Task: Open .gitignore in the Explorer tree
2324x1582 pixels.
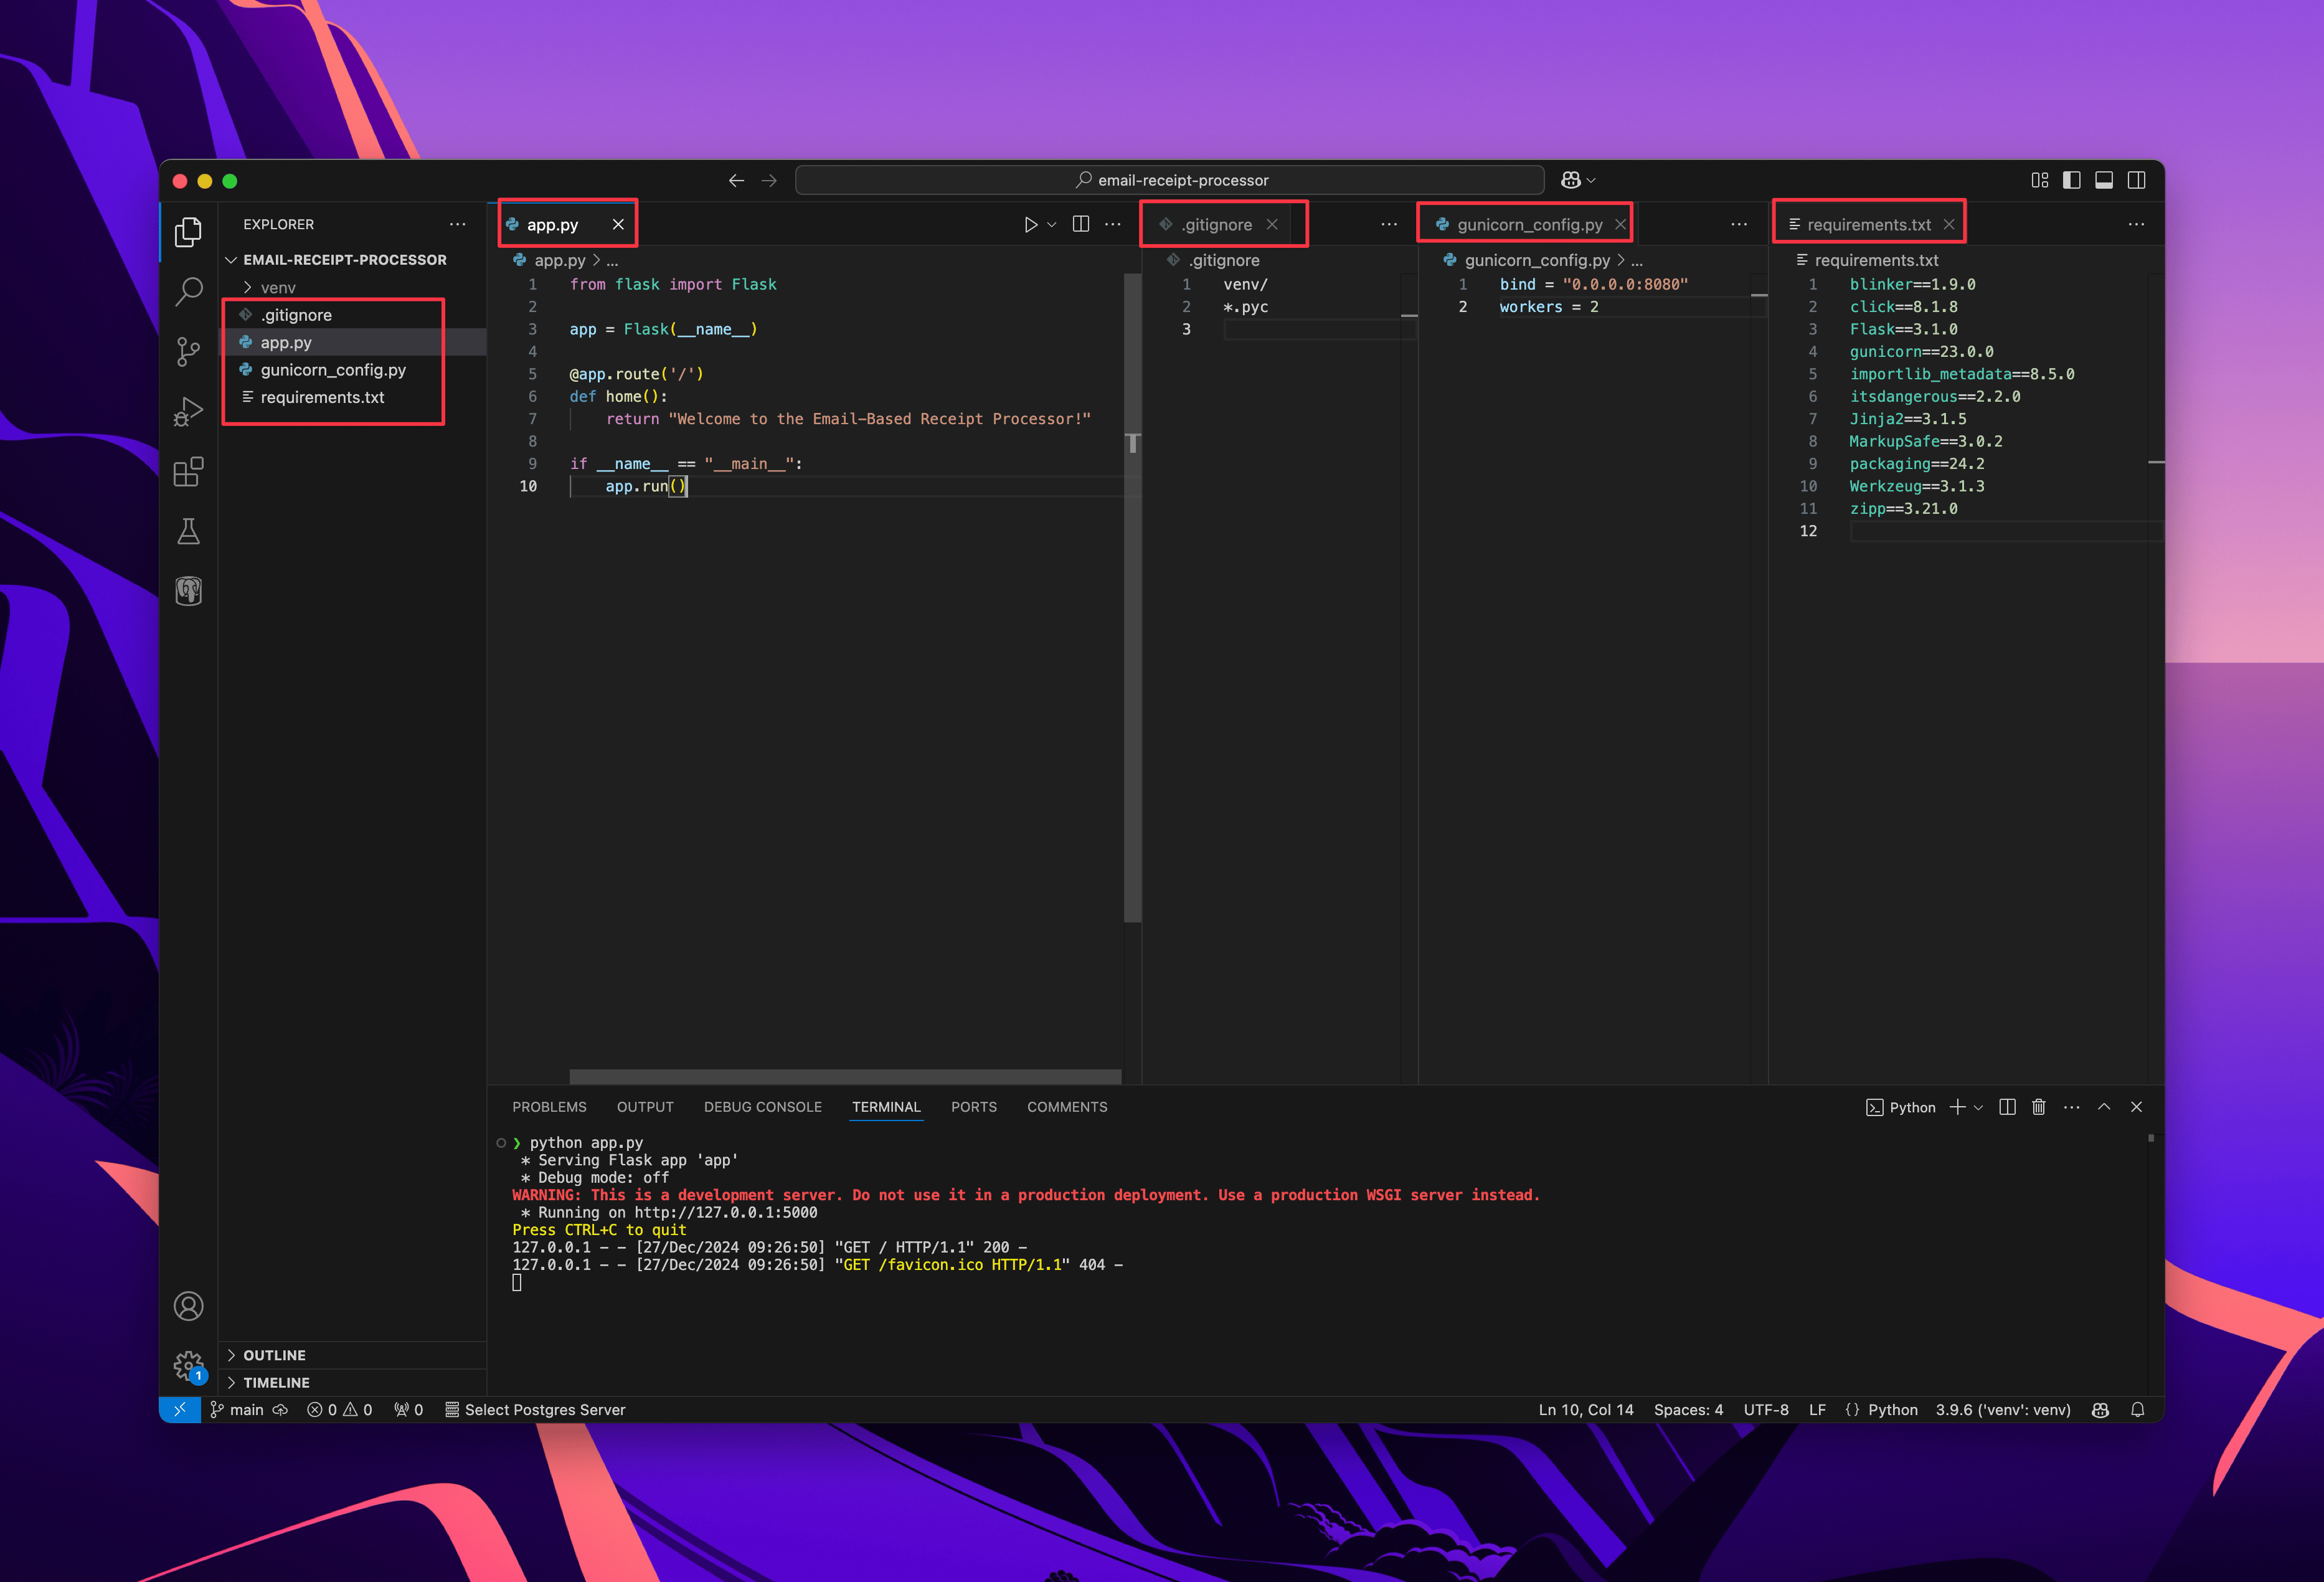Action: [352, 315]
